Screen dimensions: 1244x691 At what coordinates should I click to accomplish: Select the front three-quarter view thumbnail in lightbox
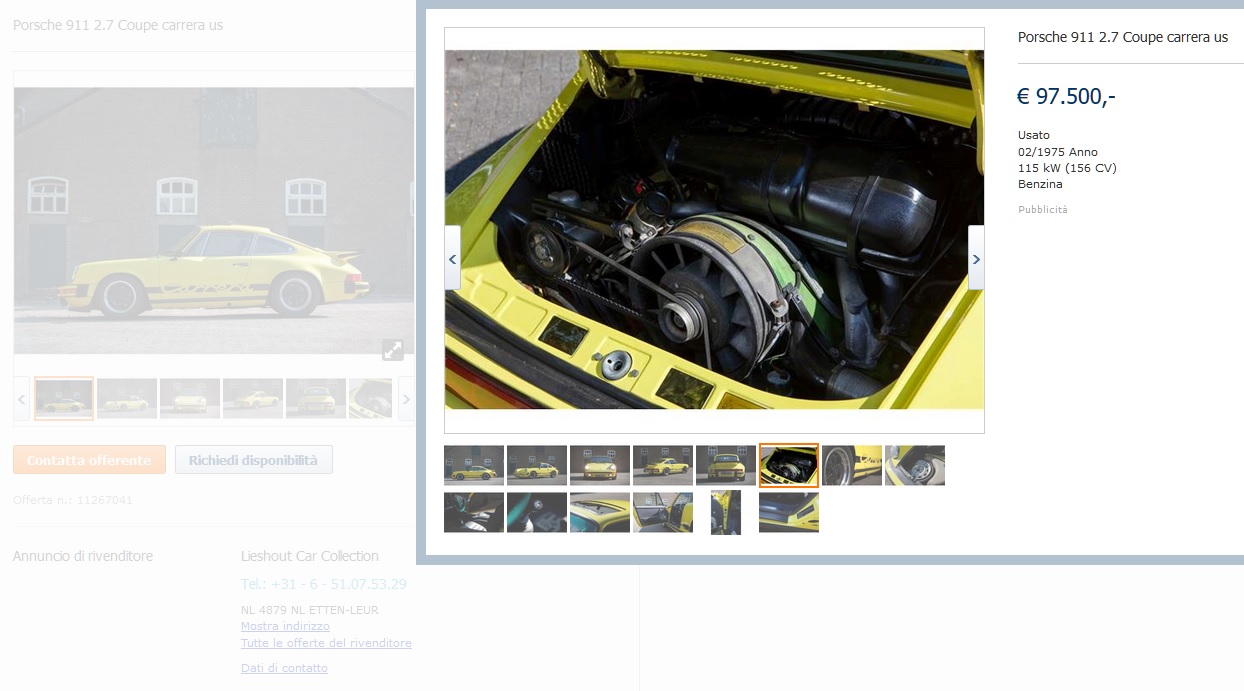coord(537,465)
